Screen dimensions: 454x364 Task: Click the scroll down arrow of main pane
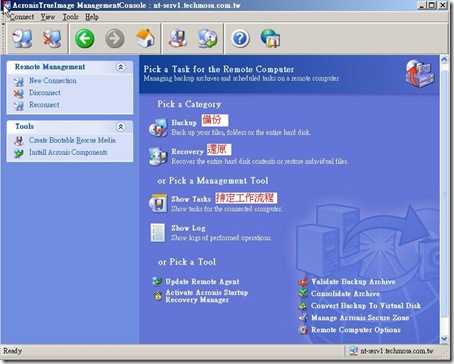(444, 339)
